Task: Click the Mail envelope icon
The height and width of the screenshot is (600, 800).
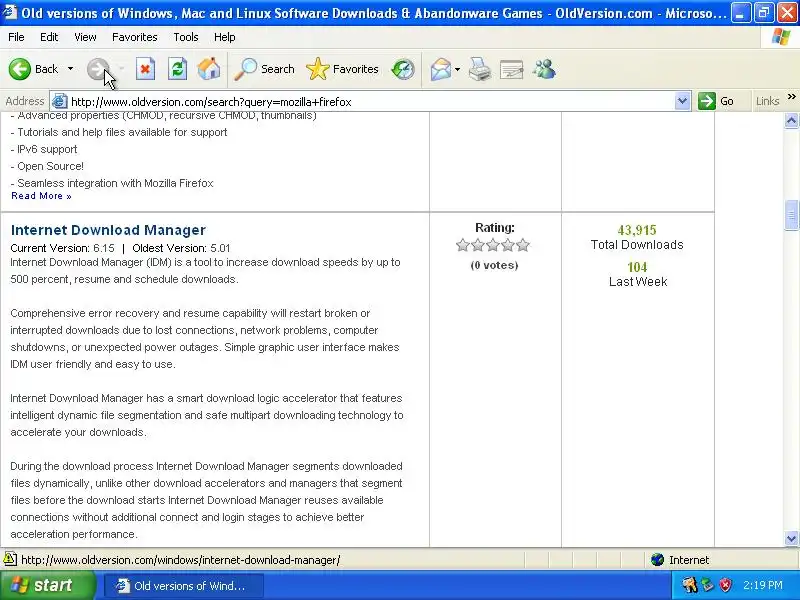Action: pos(440,69)
